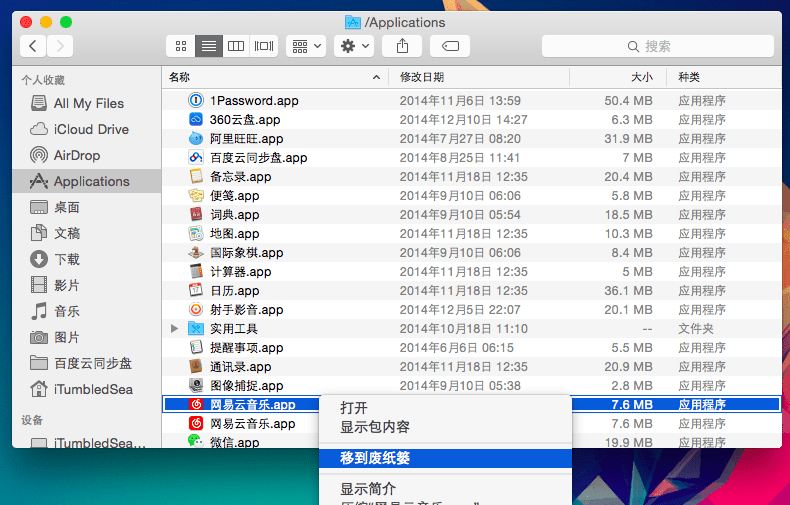Sort by the 大小 column header

click(618, 77)
